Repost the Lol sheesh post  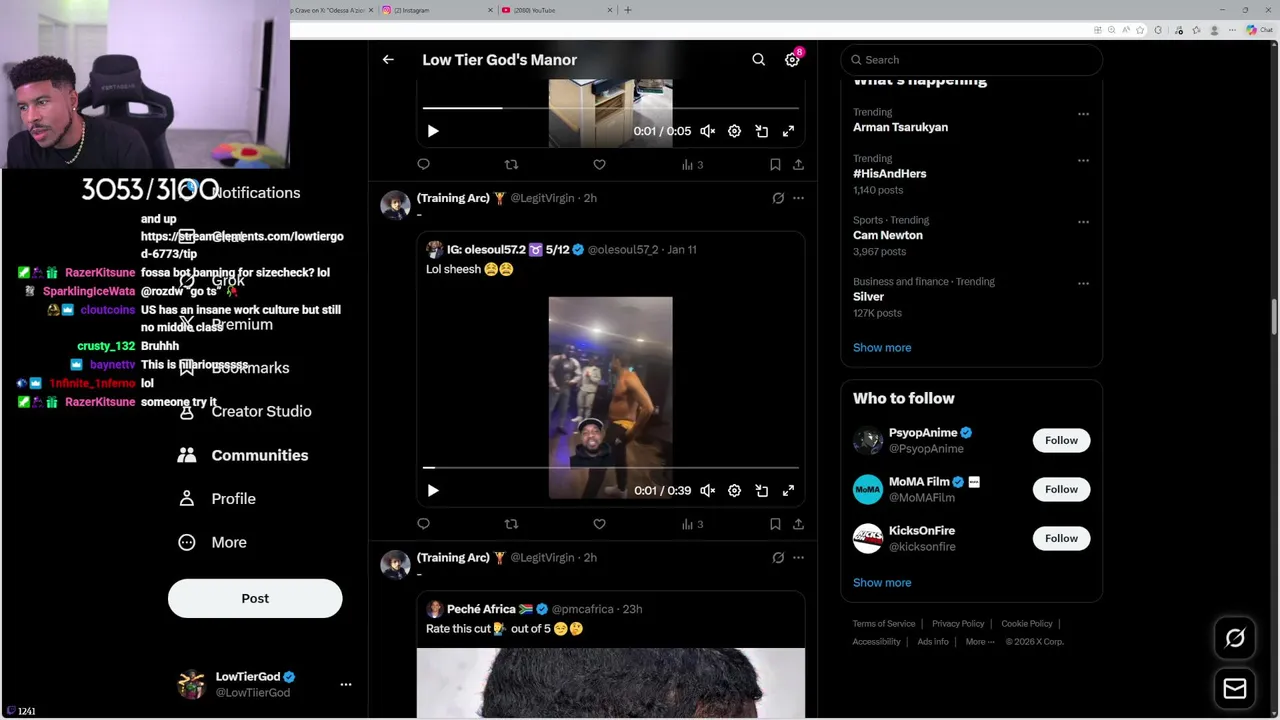click(x=511, y=524)
